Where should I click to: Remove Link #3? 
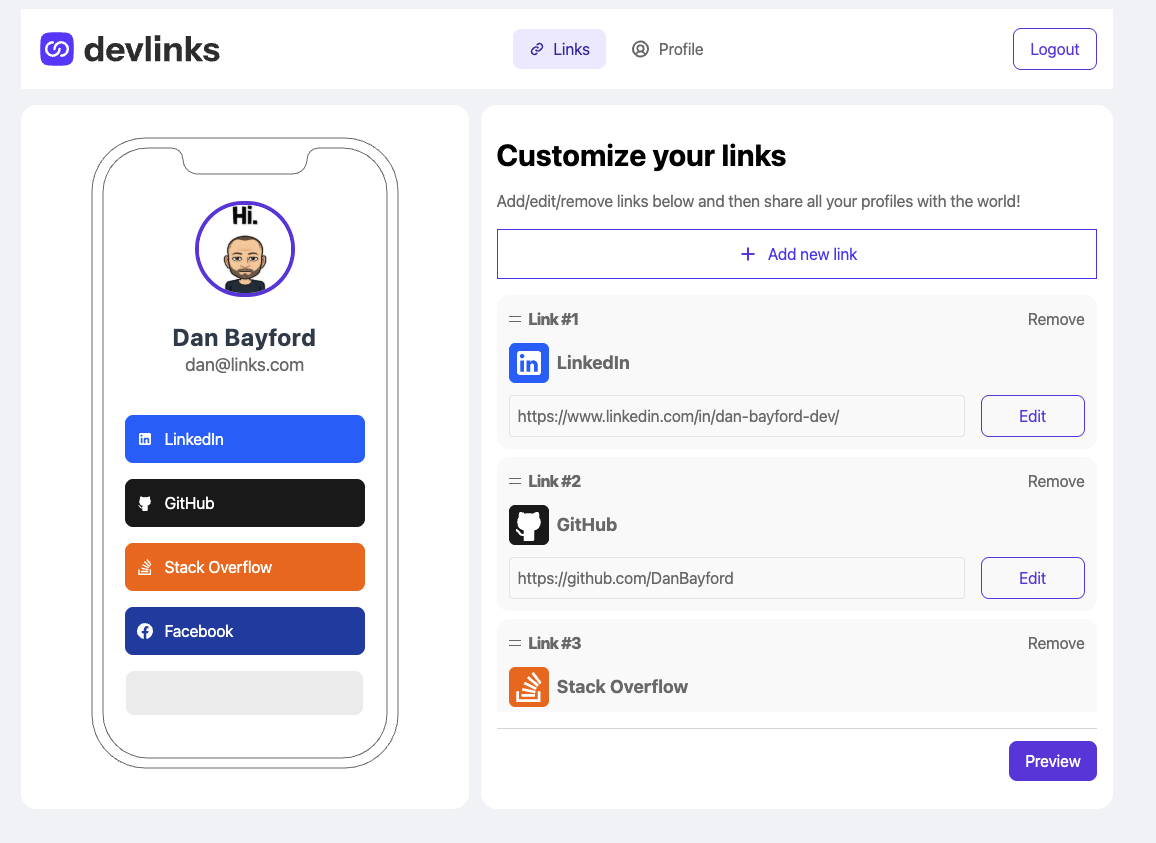[x=1055, y=644]
